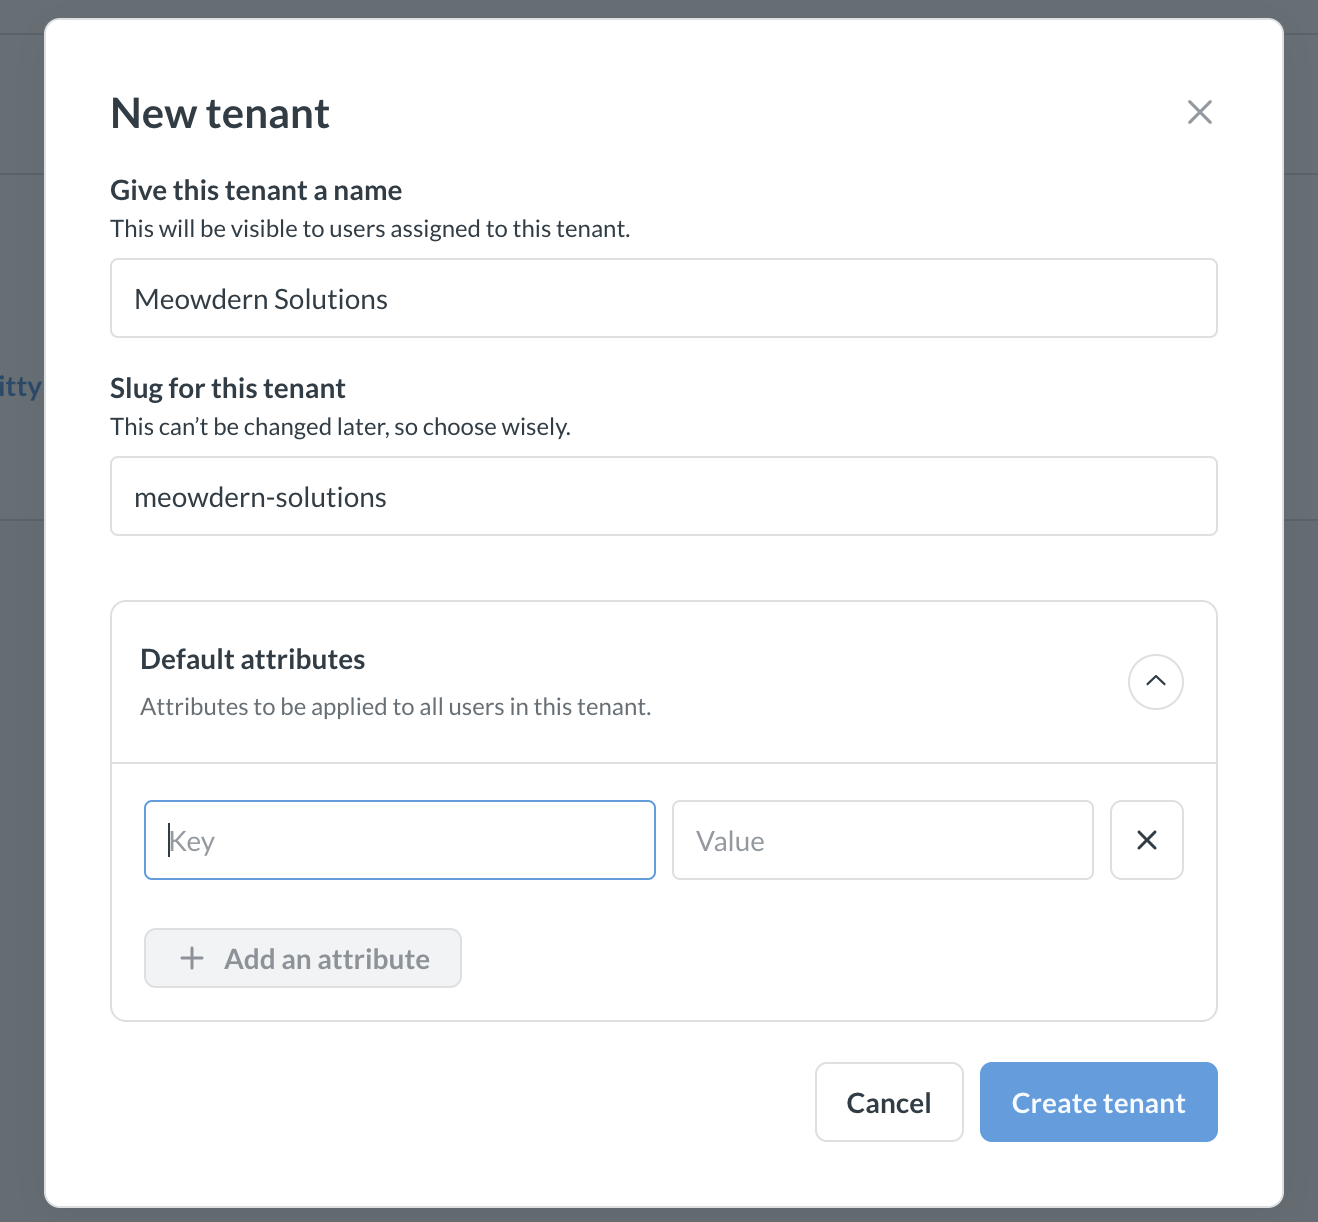
Task: Click the New tenant dialog title
Action: (x=219, y=113)
